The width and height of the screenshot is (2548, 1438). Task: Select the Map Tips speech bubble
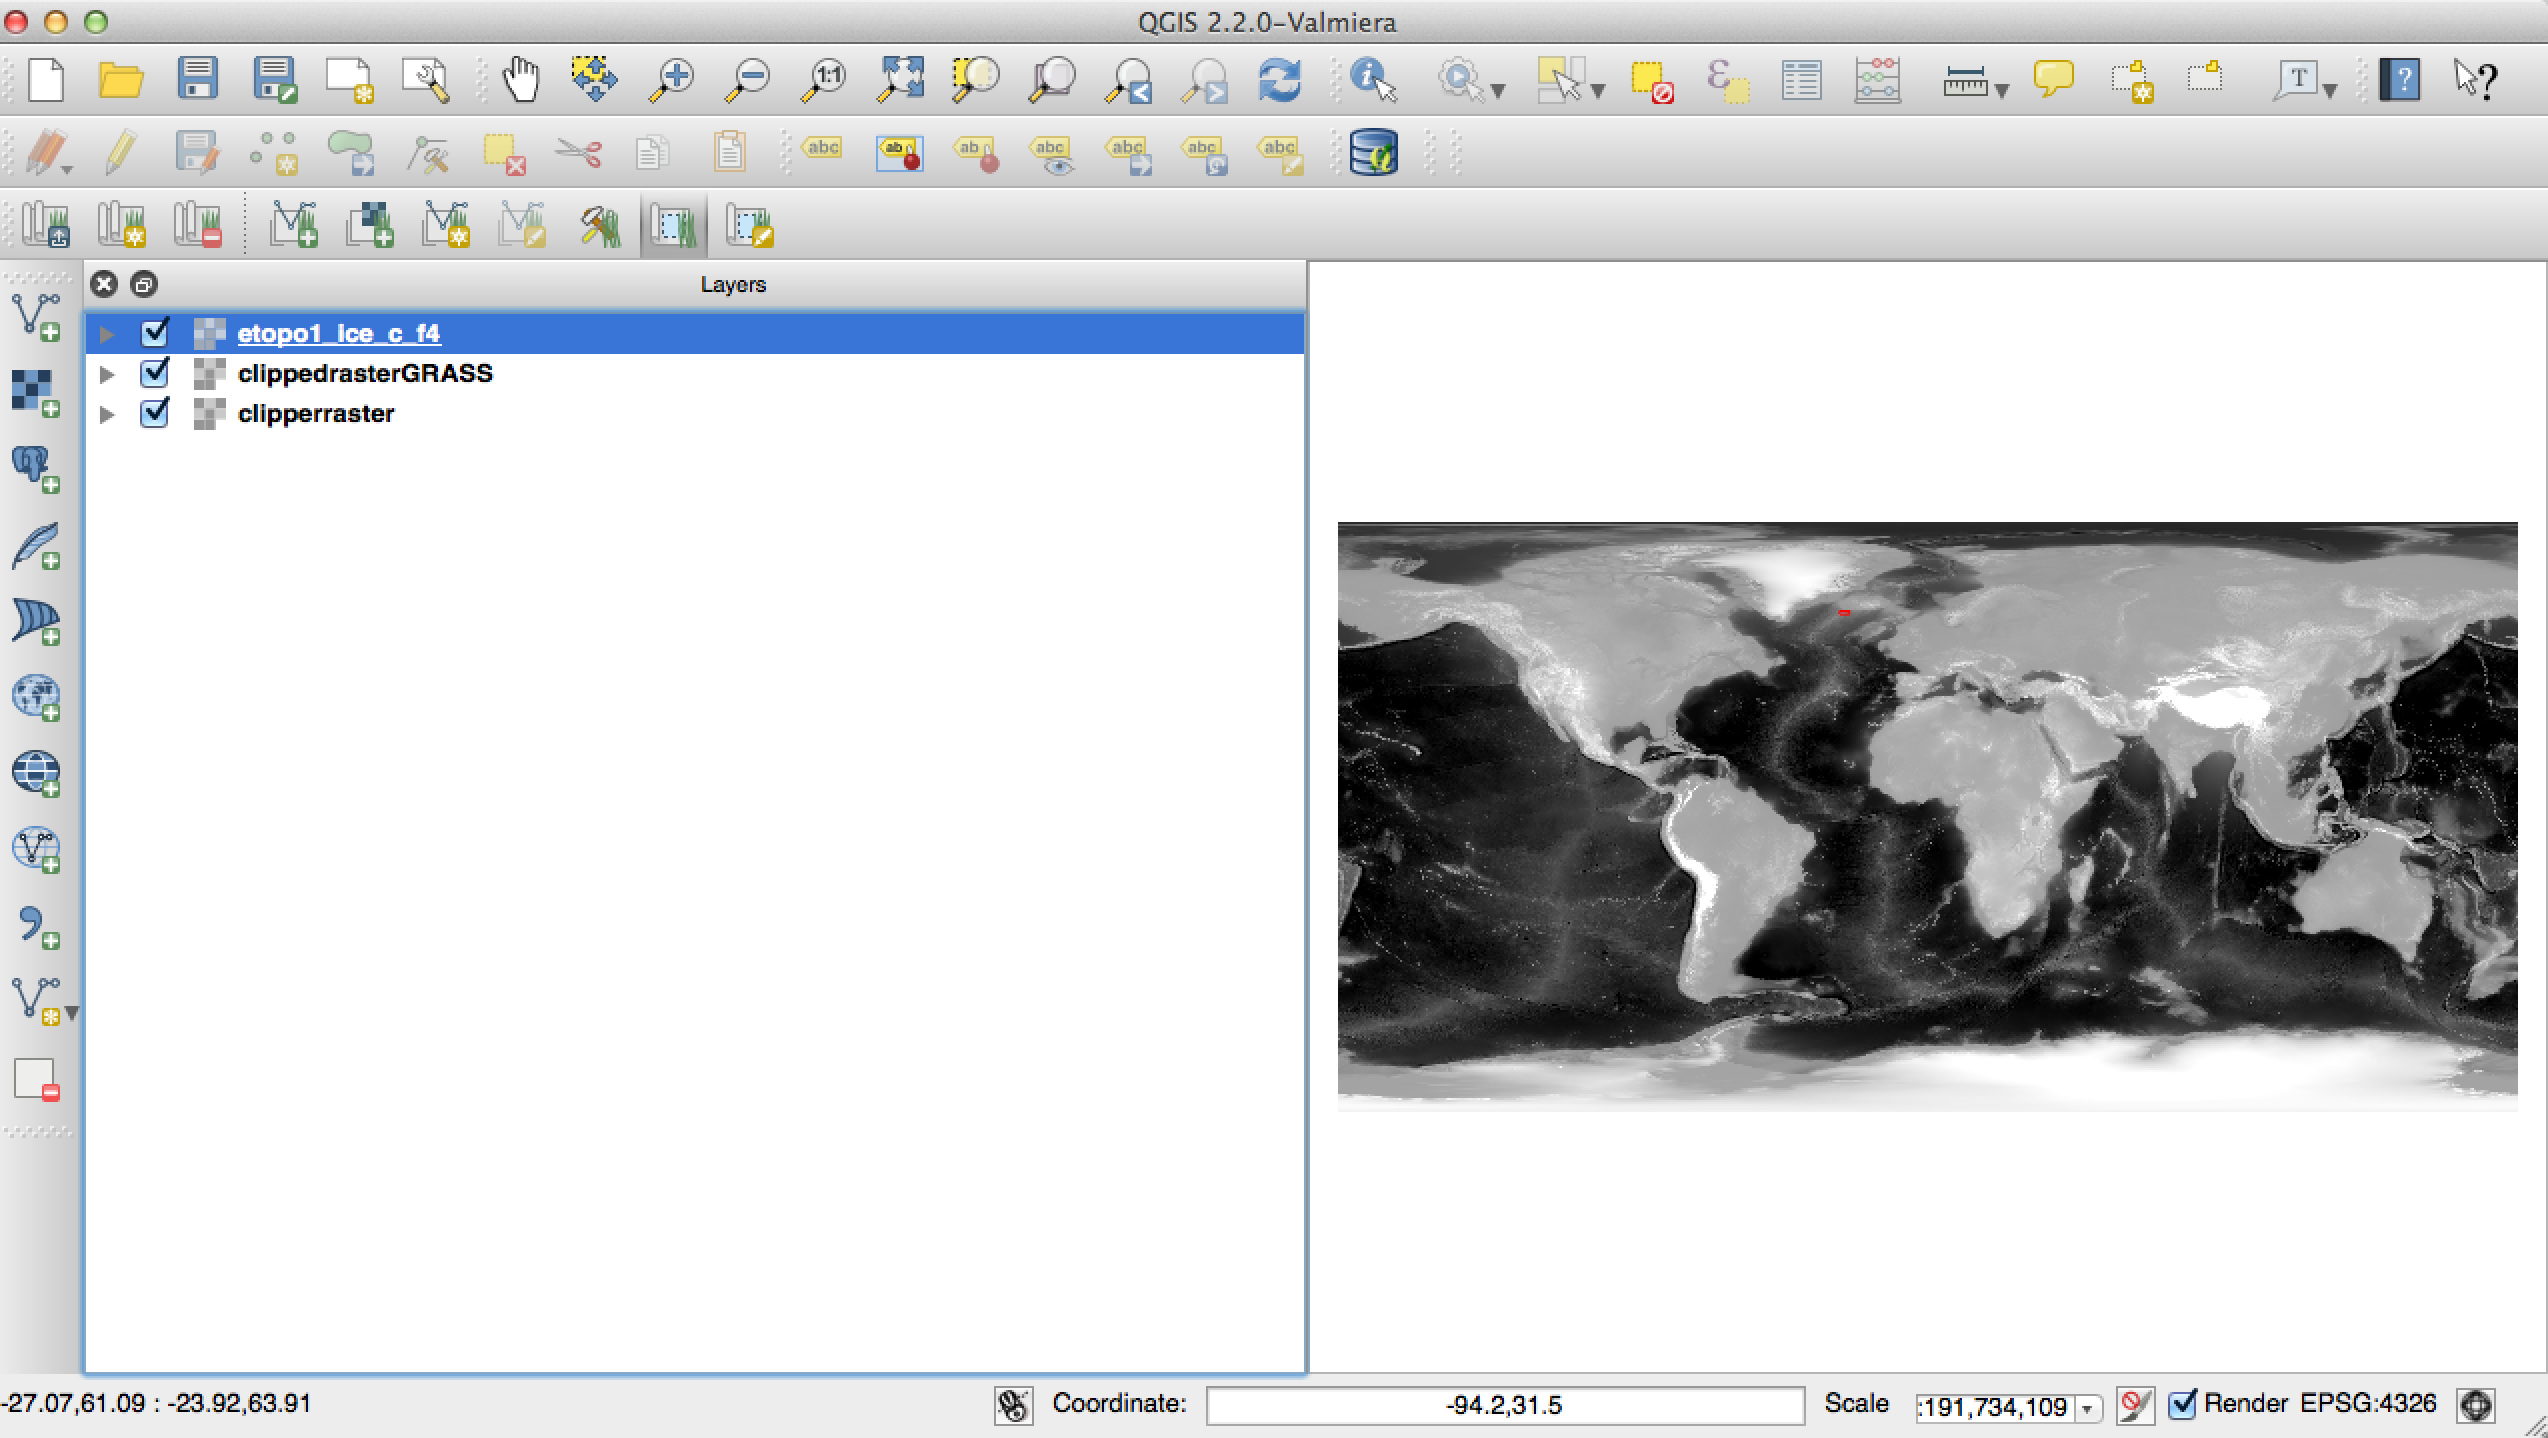coord(2053,79)
